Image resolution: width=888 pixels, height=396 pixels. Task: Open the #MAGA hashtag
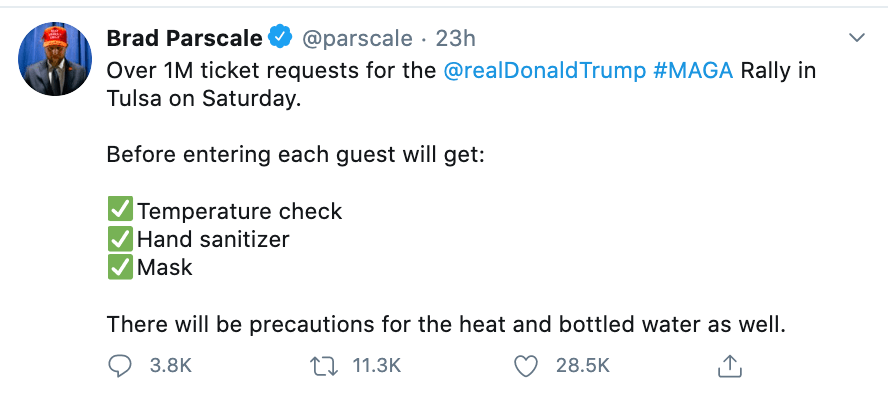693,71
